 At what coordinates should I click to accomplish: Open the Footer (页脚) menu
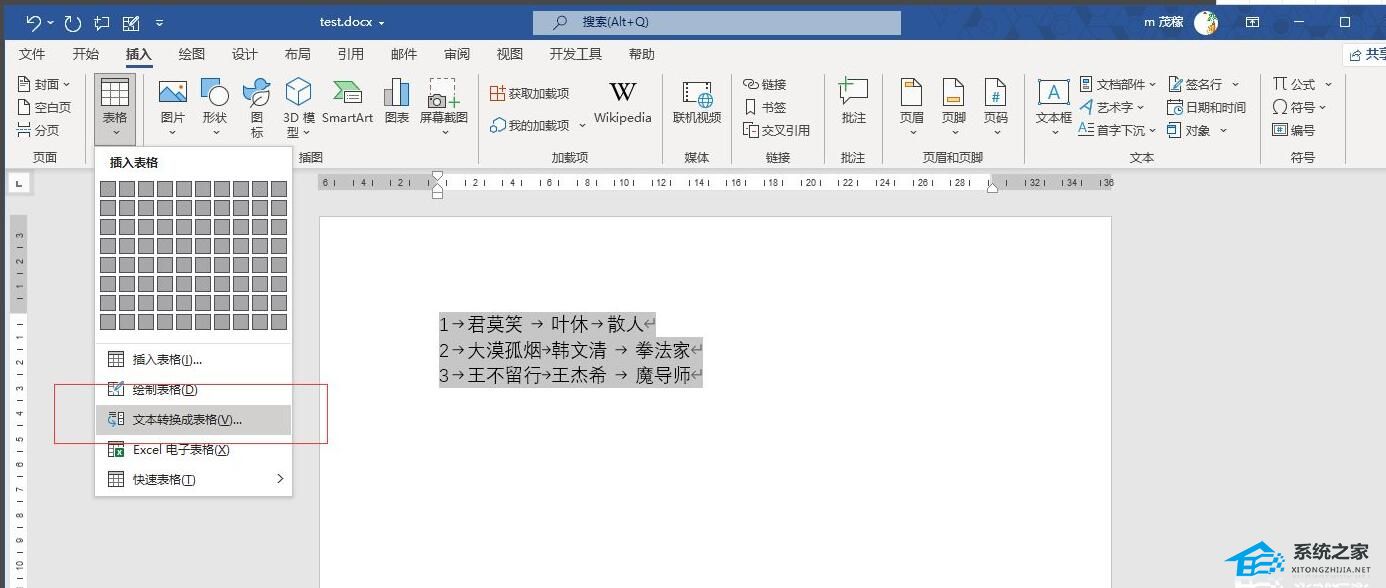(953, 108)
